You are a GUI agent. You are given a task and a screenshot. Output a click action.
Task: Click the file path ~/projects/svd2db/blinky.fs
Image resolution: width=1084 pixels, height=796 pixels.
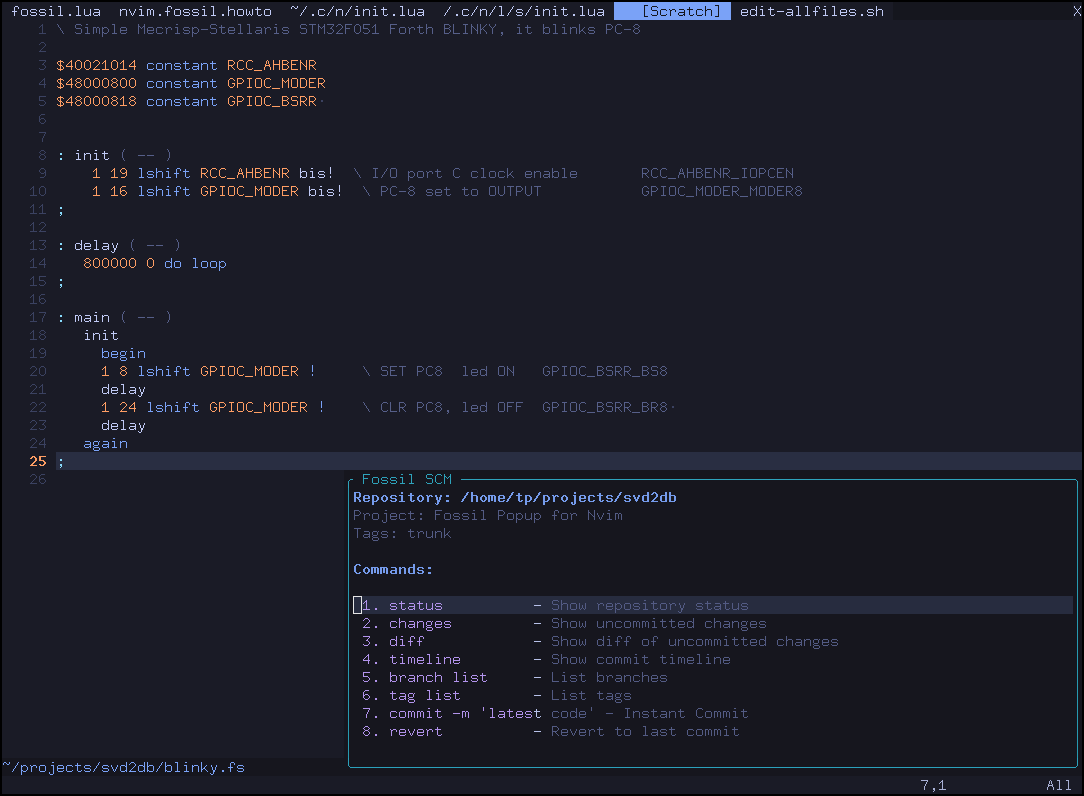point(123,767)
